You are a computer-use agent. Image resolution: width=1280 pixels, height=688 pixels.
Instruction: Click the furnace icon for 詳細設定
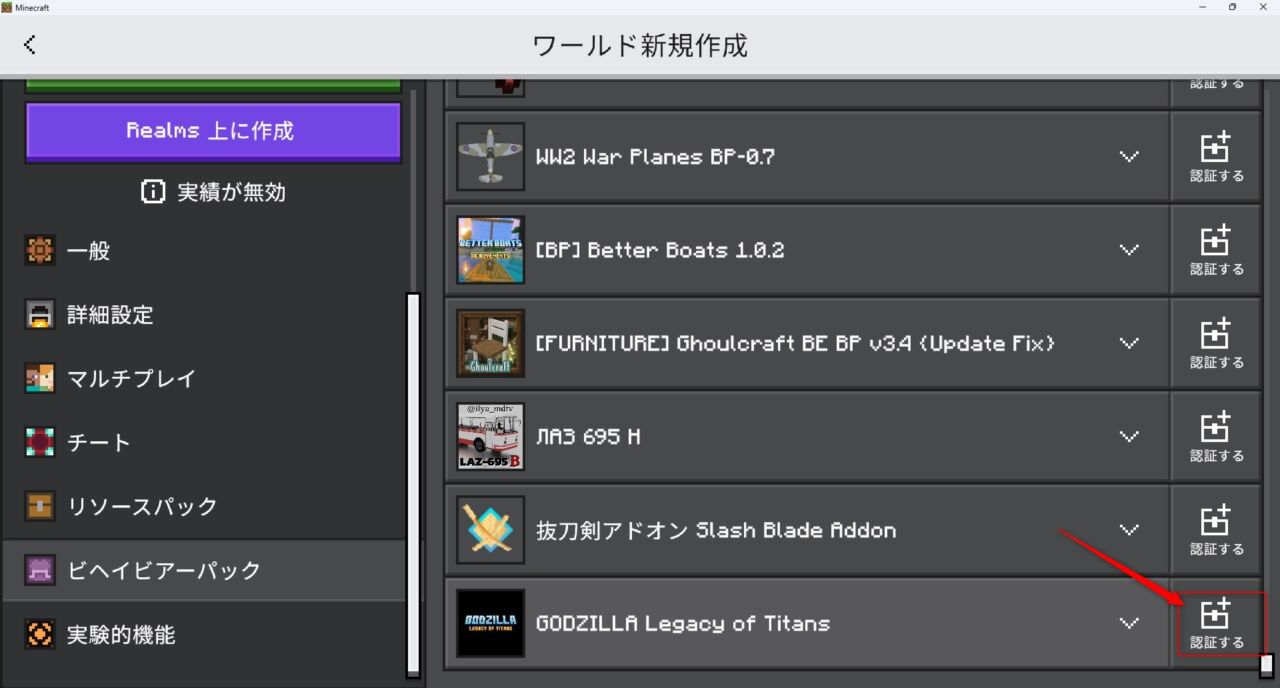40,315
